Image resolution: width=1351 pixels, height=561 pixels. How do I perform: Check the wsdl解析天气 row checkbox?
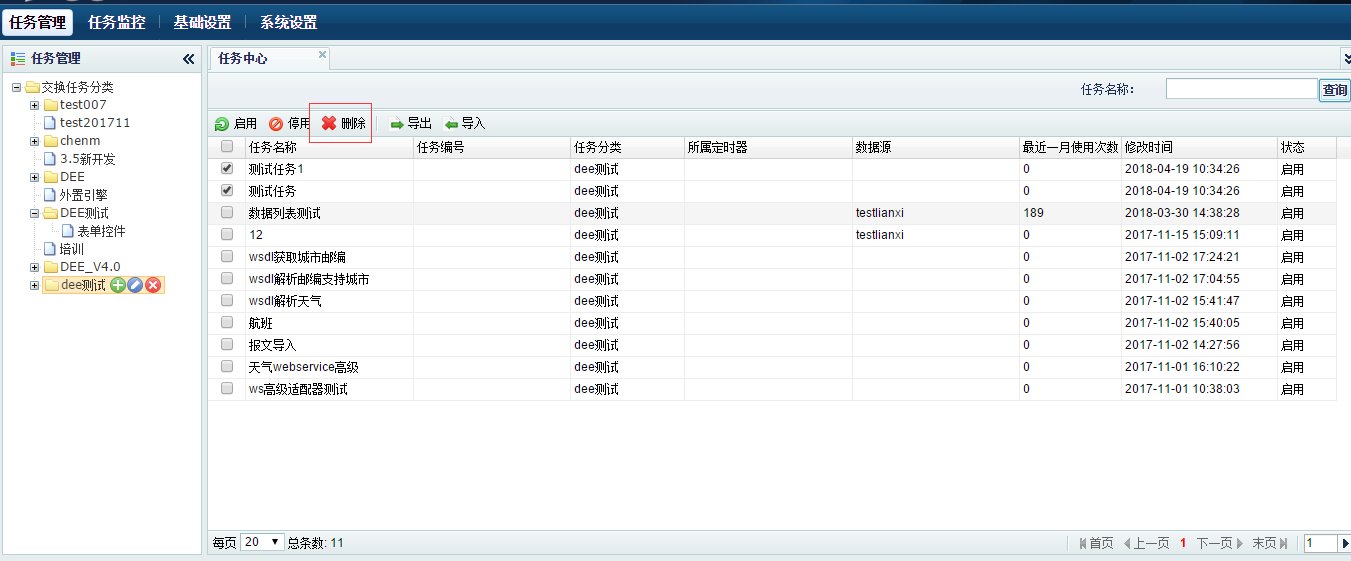pyautogui.click(x=227, y=300)
